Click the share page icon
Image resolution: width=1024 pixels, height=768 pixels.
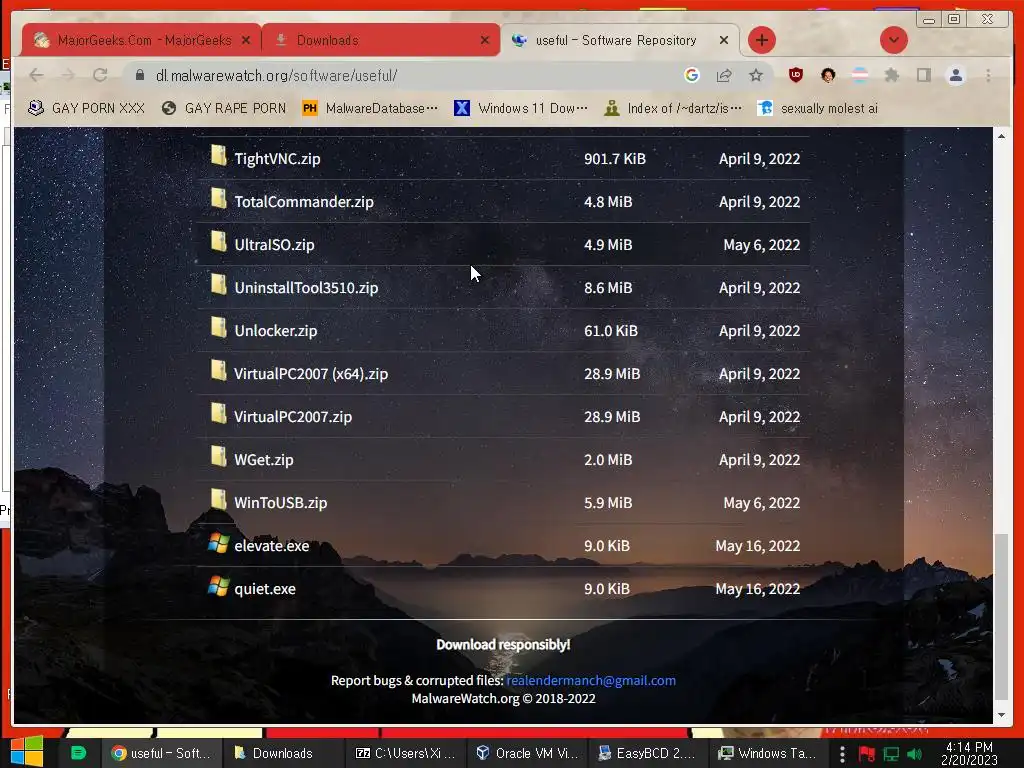[x=724, y=76]
